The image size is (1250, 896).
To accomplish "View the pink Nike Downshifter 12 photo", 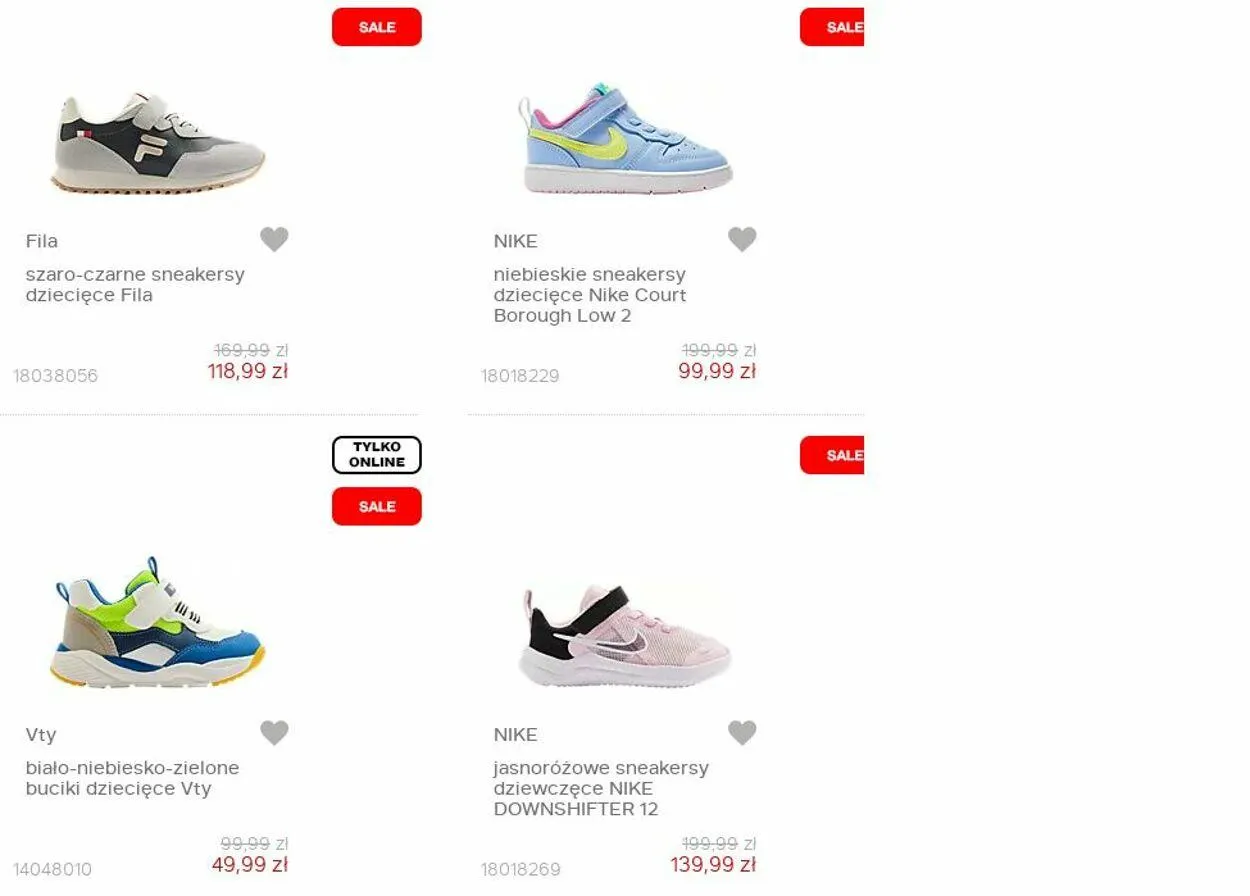I will point(625,635).
